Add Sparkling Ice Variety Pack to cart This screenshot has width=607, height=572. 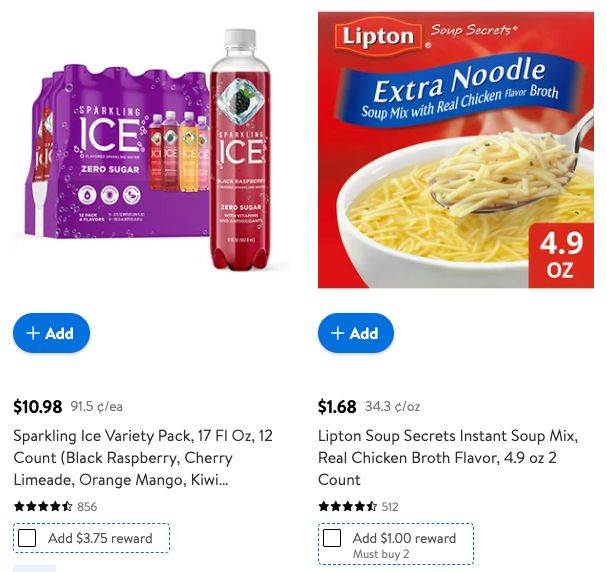click(x=51, y=333)
